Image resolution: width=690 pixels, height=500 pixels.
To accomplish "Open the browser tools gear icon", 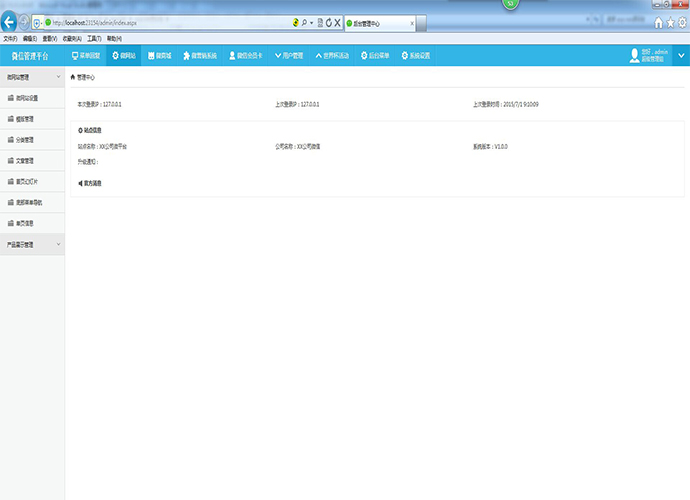I will [682, 22].
